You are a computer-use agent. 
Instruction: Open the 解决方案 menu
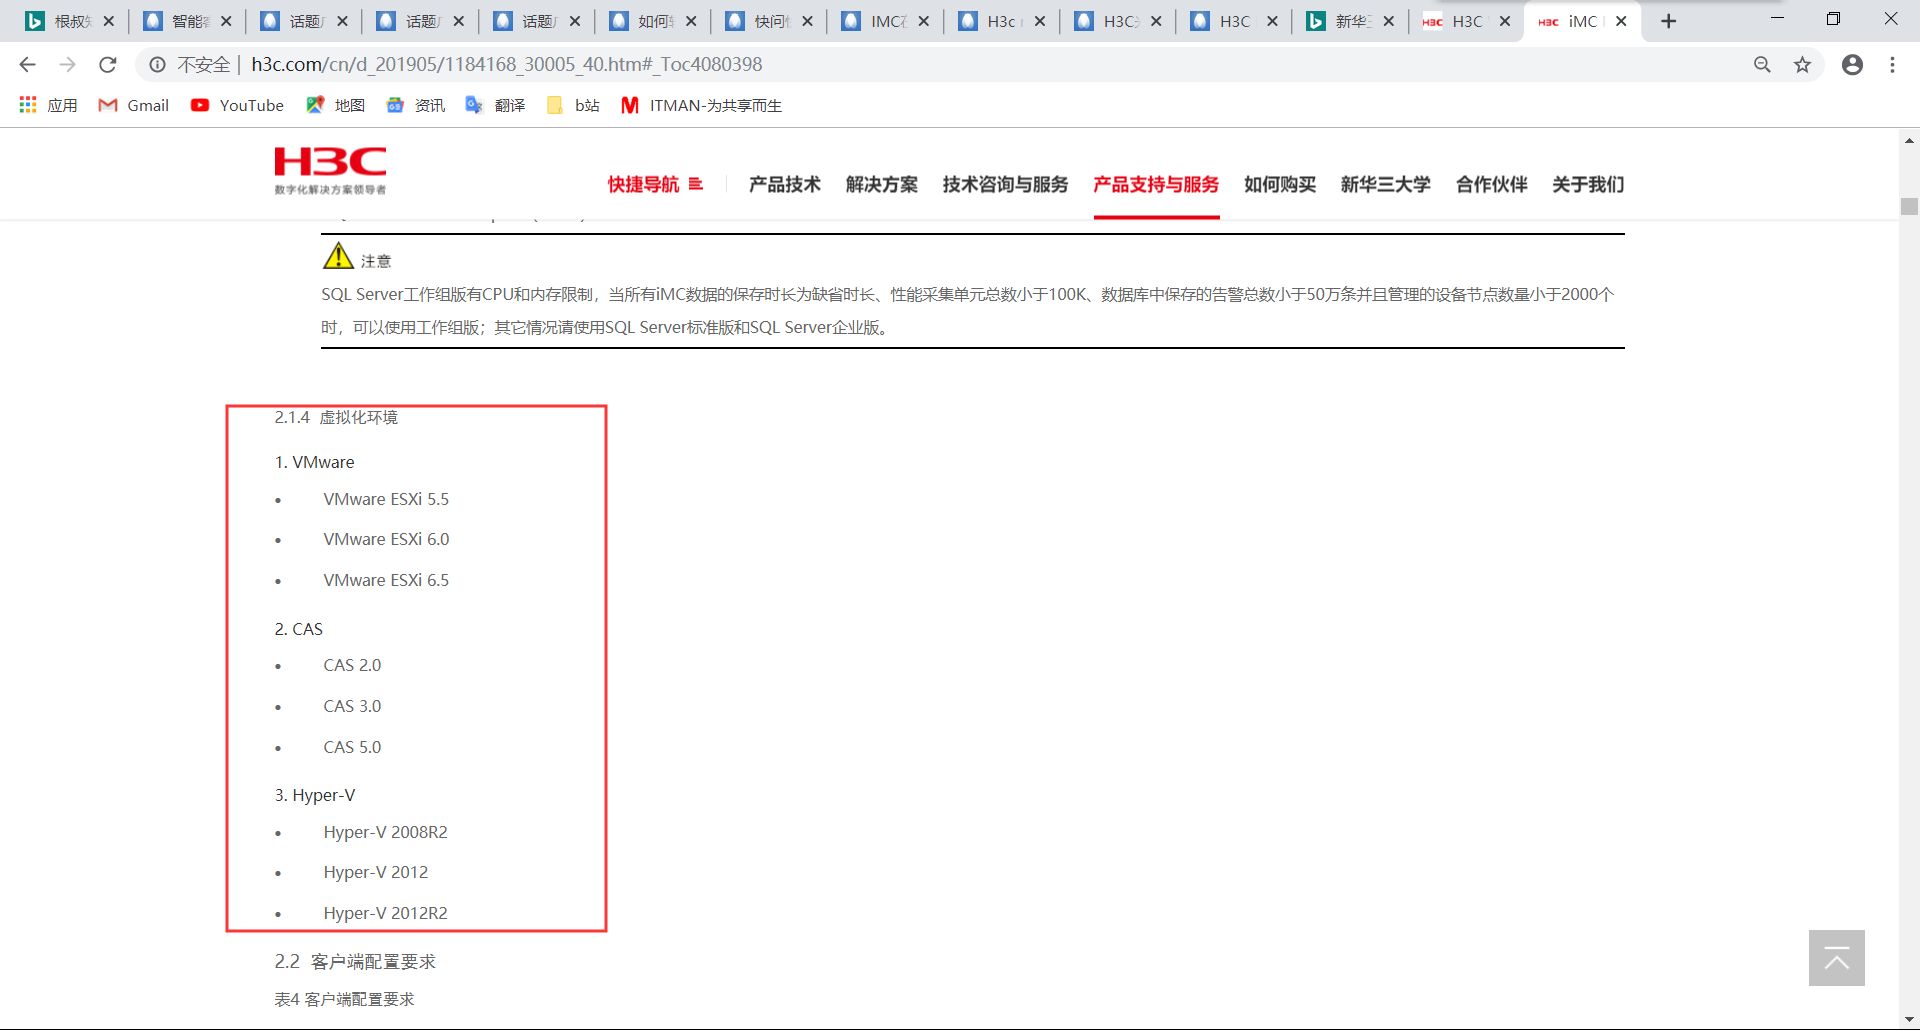point(882,184)
